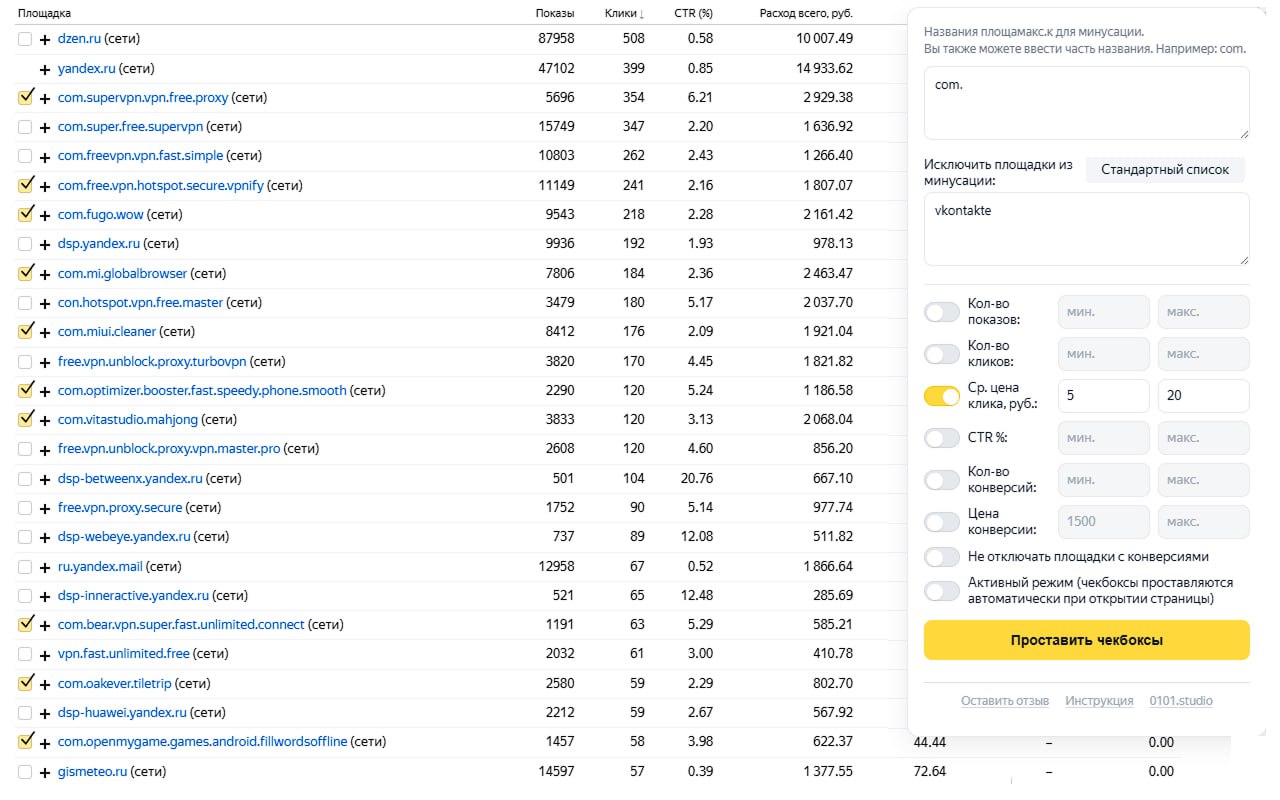Click the 20.76 CTR value
The image size is (1280, 800).
click(696, 479)
